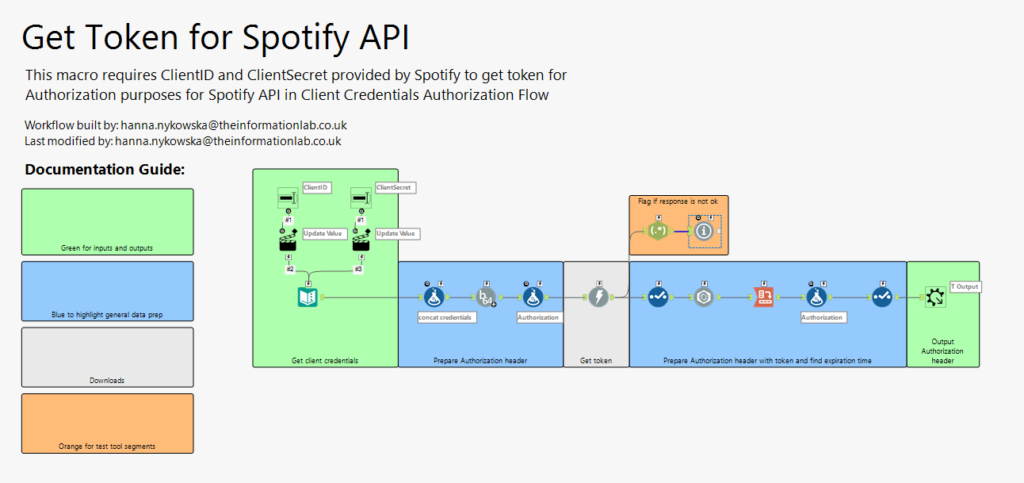Click the concat credentials annotation

[446, 317]
